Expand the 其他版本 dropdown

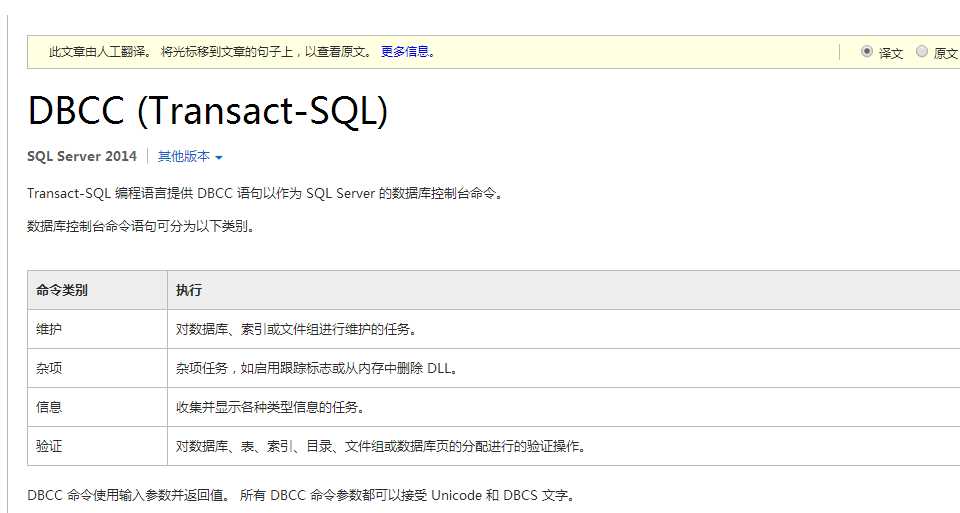point(190,157)
